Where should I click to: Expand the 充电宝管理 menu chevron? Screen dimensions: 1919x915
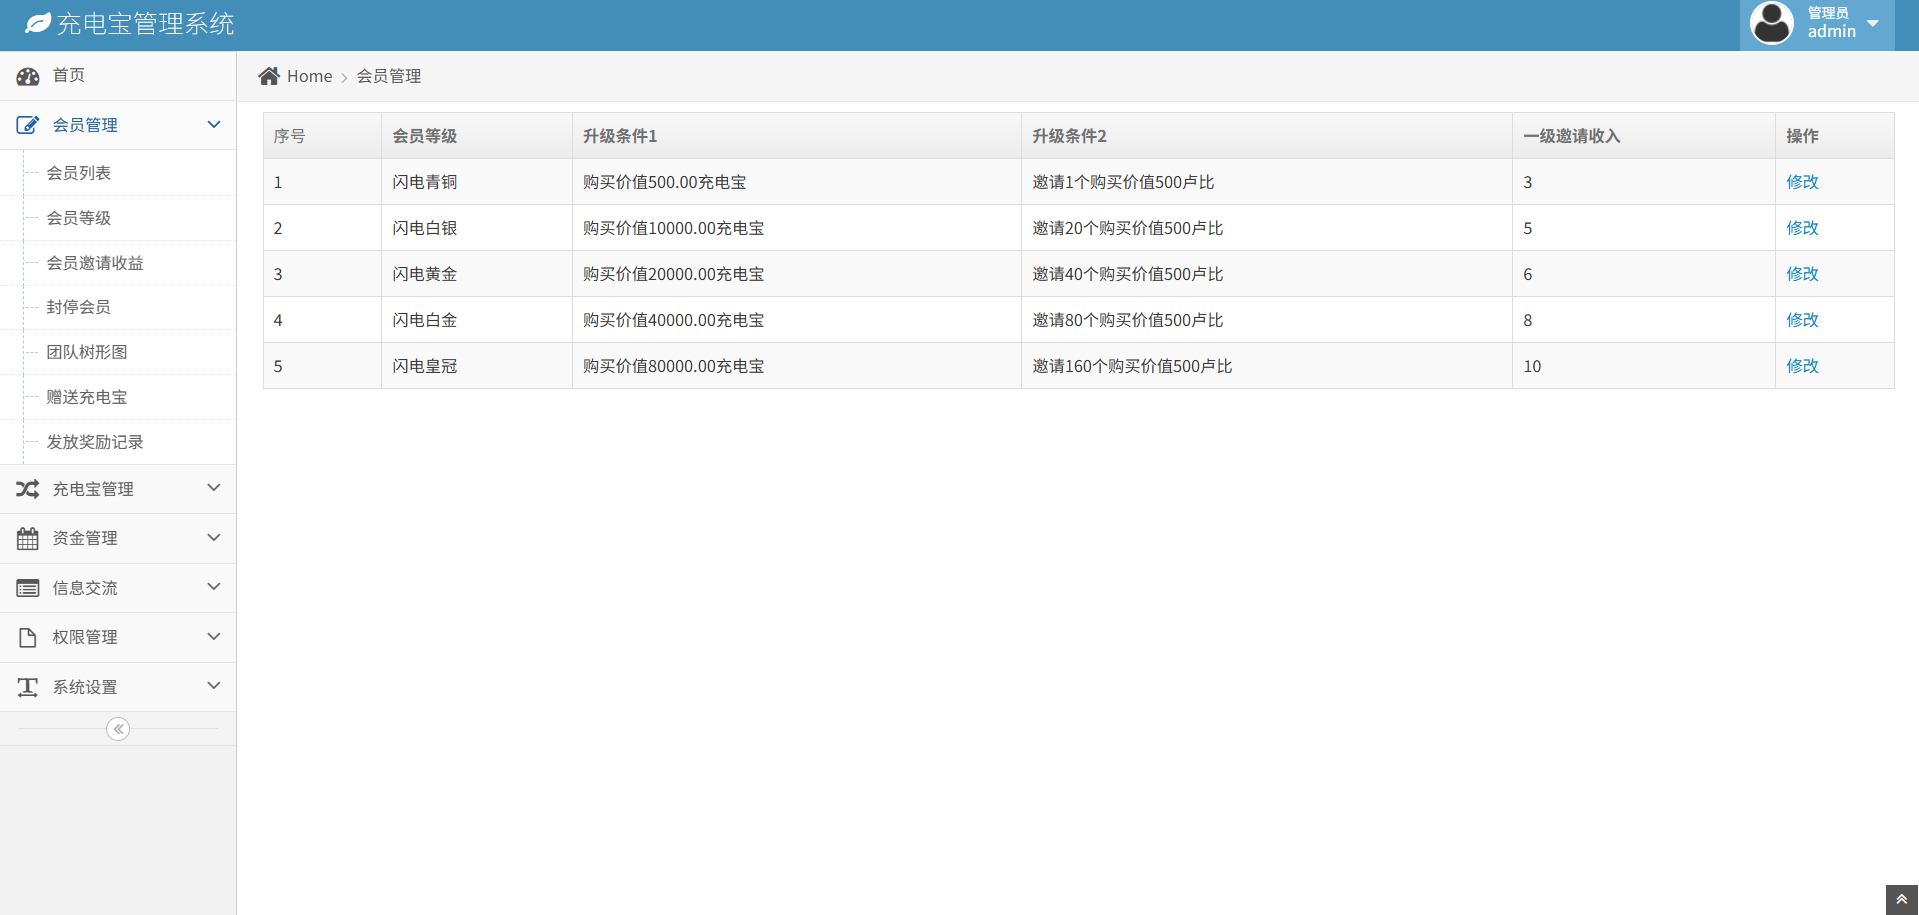pos(213,488)
